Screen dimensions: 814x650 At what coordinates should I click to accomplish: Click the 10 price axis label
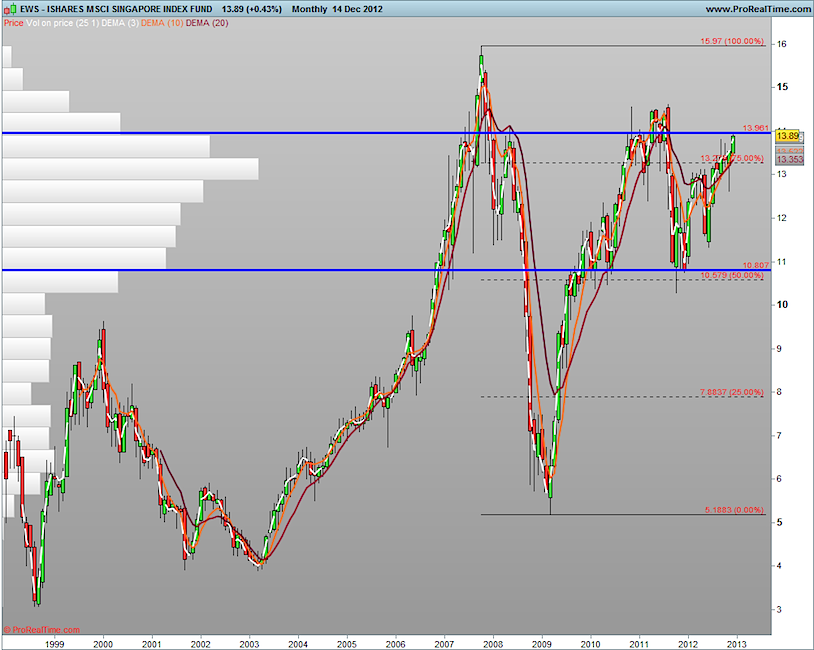[782, 305]
